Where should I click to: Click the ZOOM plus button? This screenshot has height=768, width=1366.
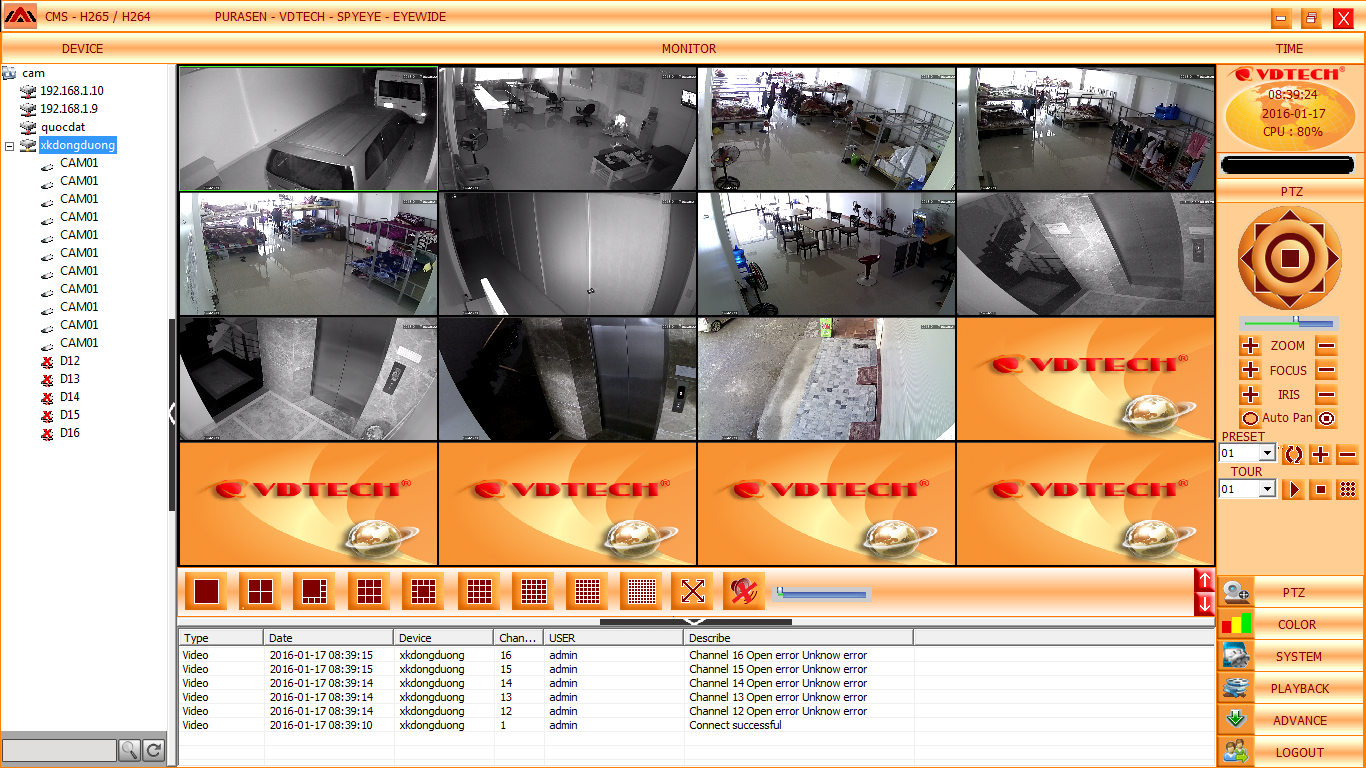[1250, 346]
